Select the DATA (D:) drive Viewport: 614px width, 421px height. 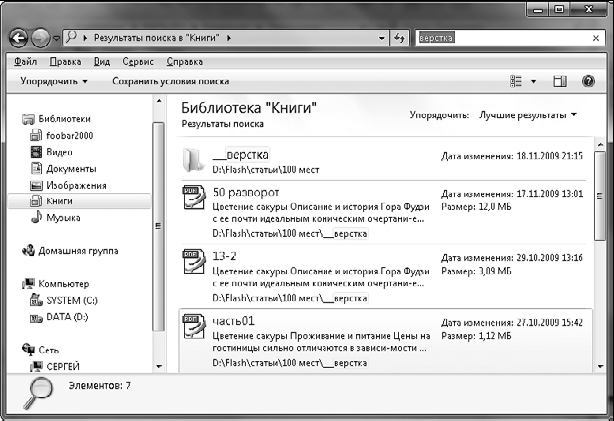click(x=66, y=316)
